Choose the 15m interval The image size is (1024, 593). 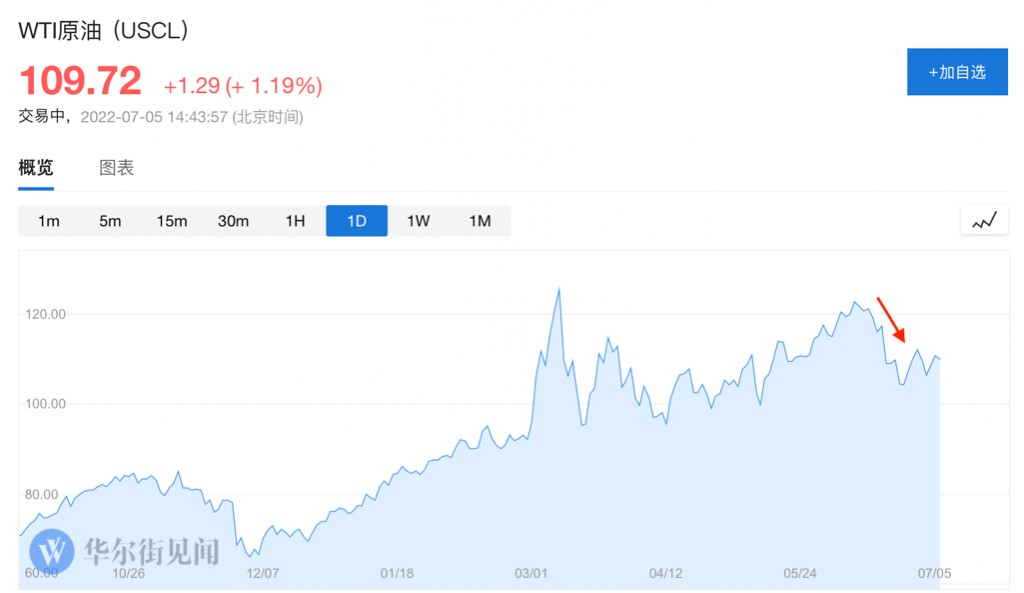[x=172, y=221]
